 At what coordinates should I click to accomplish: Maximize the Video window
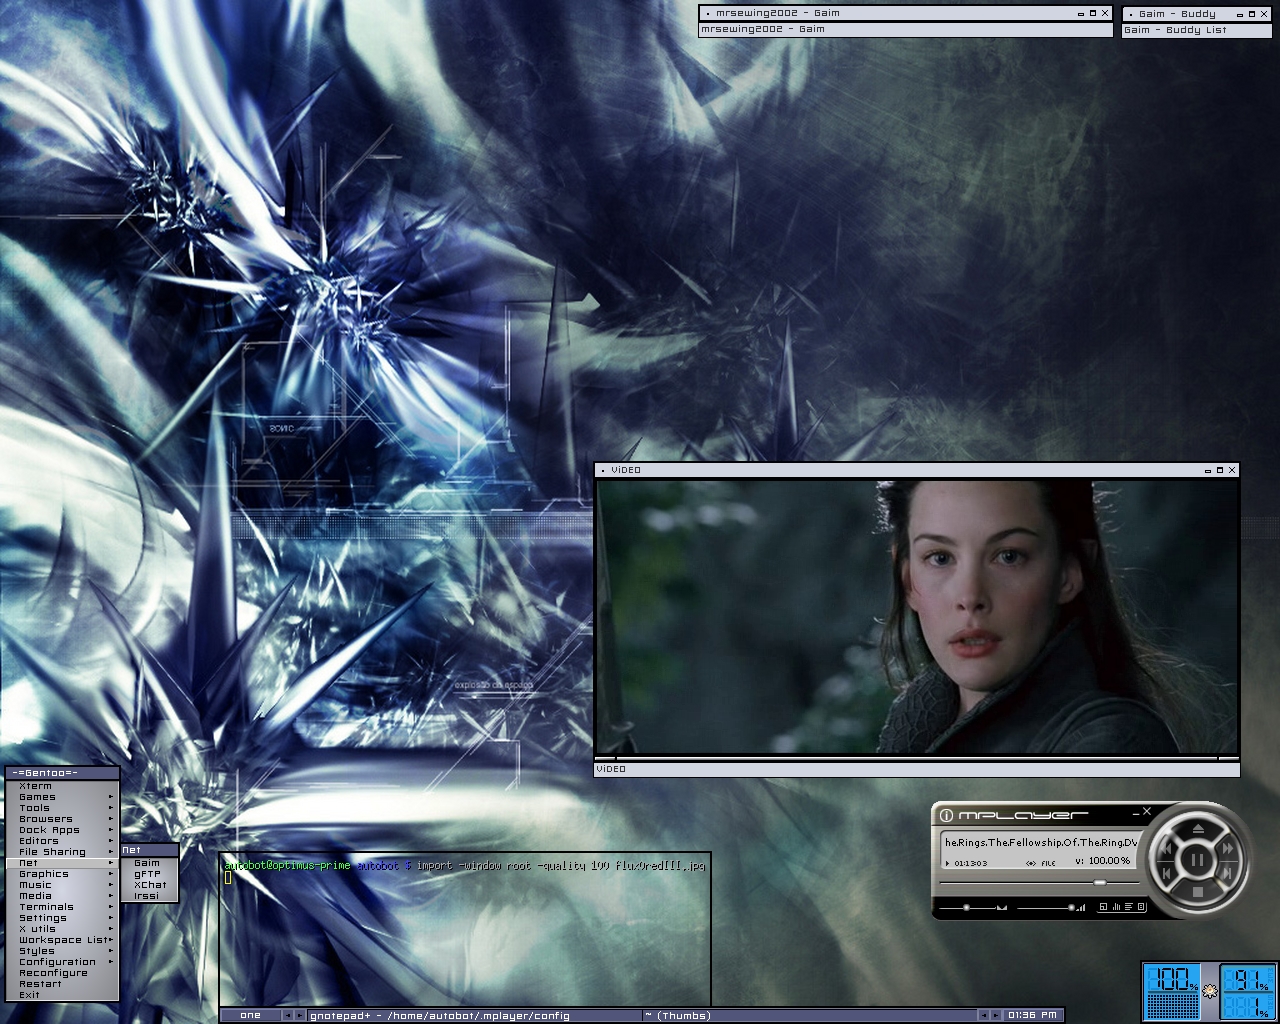tap(1220, 470)
